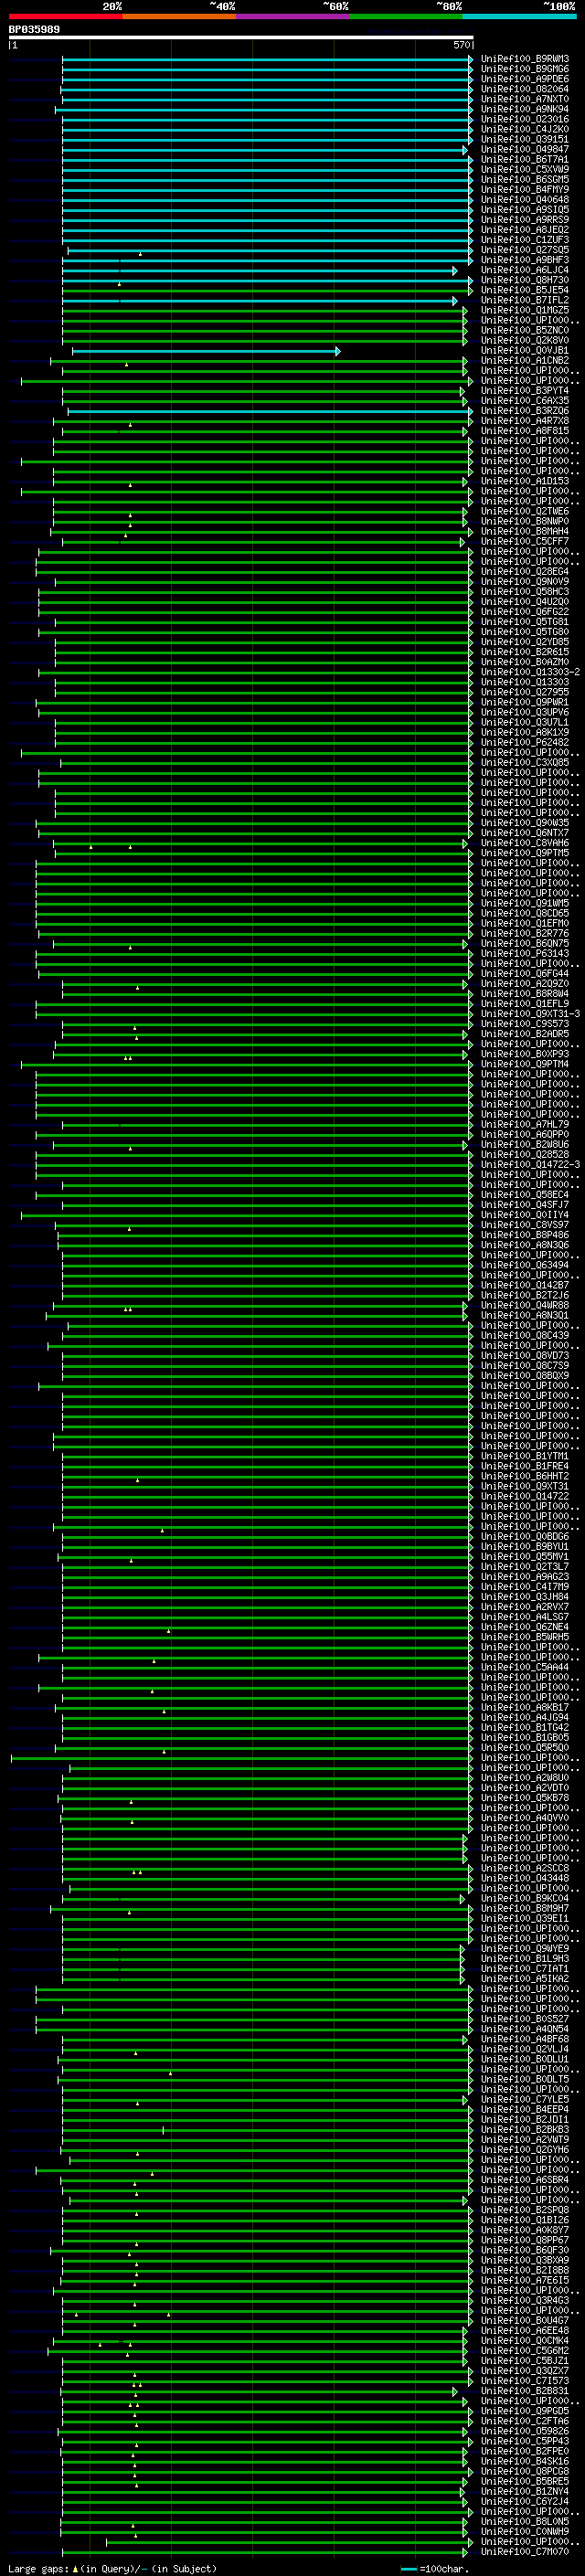Open hit UniRef100_O82064
The height and width of the screenshot is (2576, 585).
[525, 89]
